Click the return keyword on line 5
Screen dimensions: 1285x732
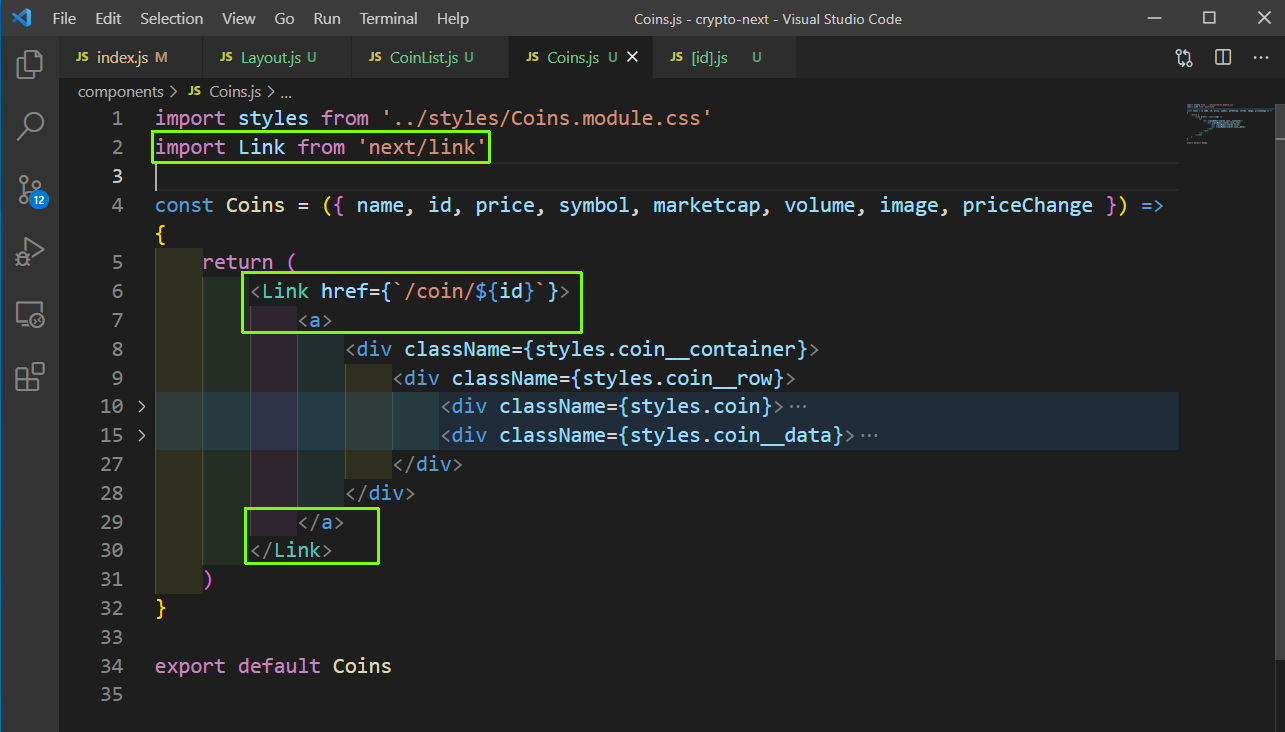click(237, 262)
